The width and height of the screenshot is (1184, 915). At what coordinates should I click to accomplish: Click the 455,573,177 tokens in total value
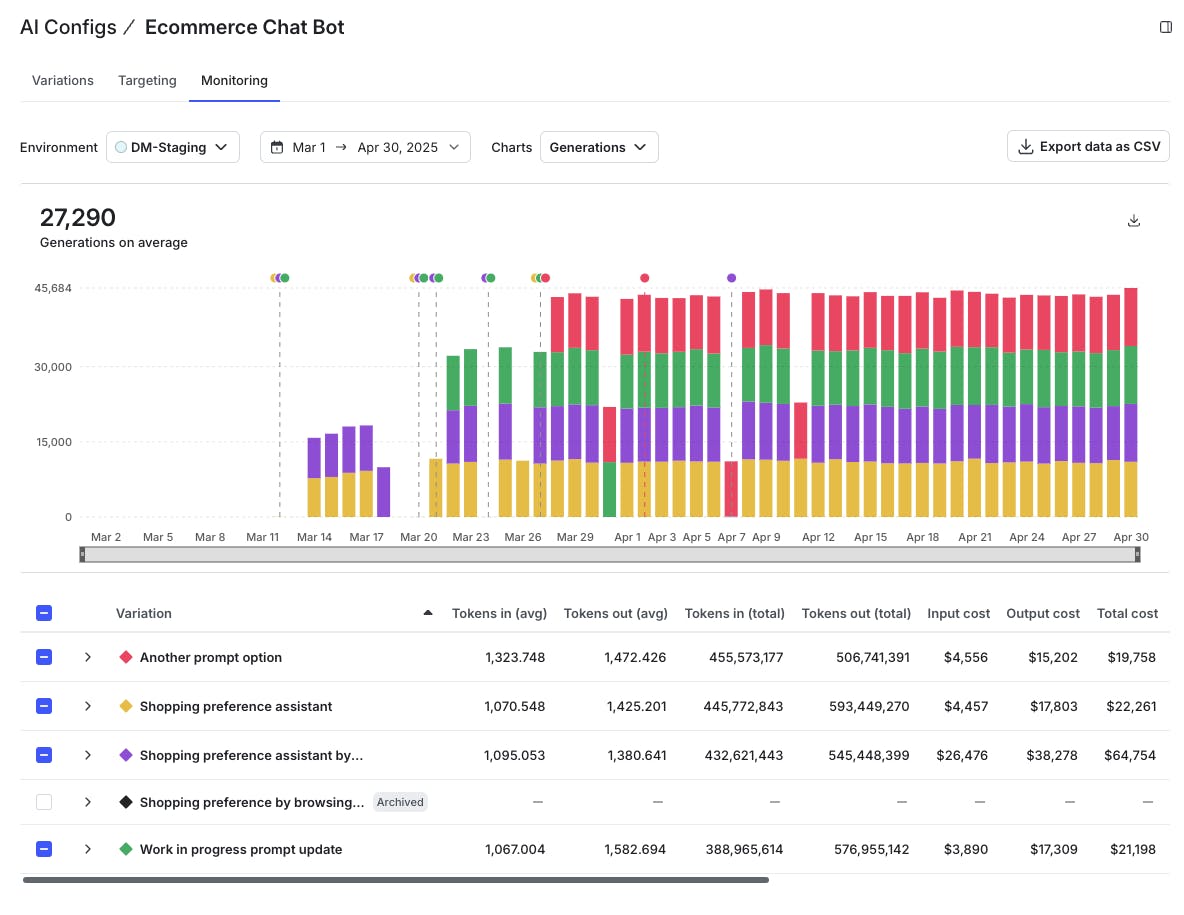[x=746, y=657]
